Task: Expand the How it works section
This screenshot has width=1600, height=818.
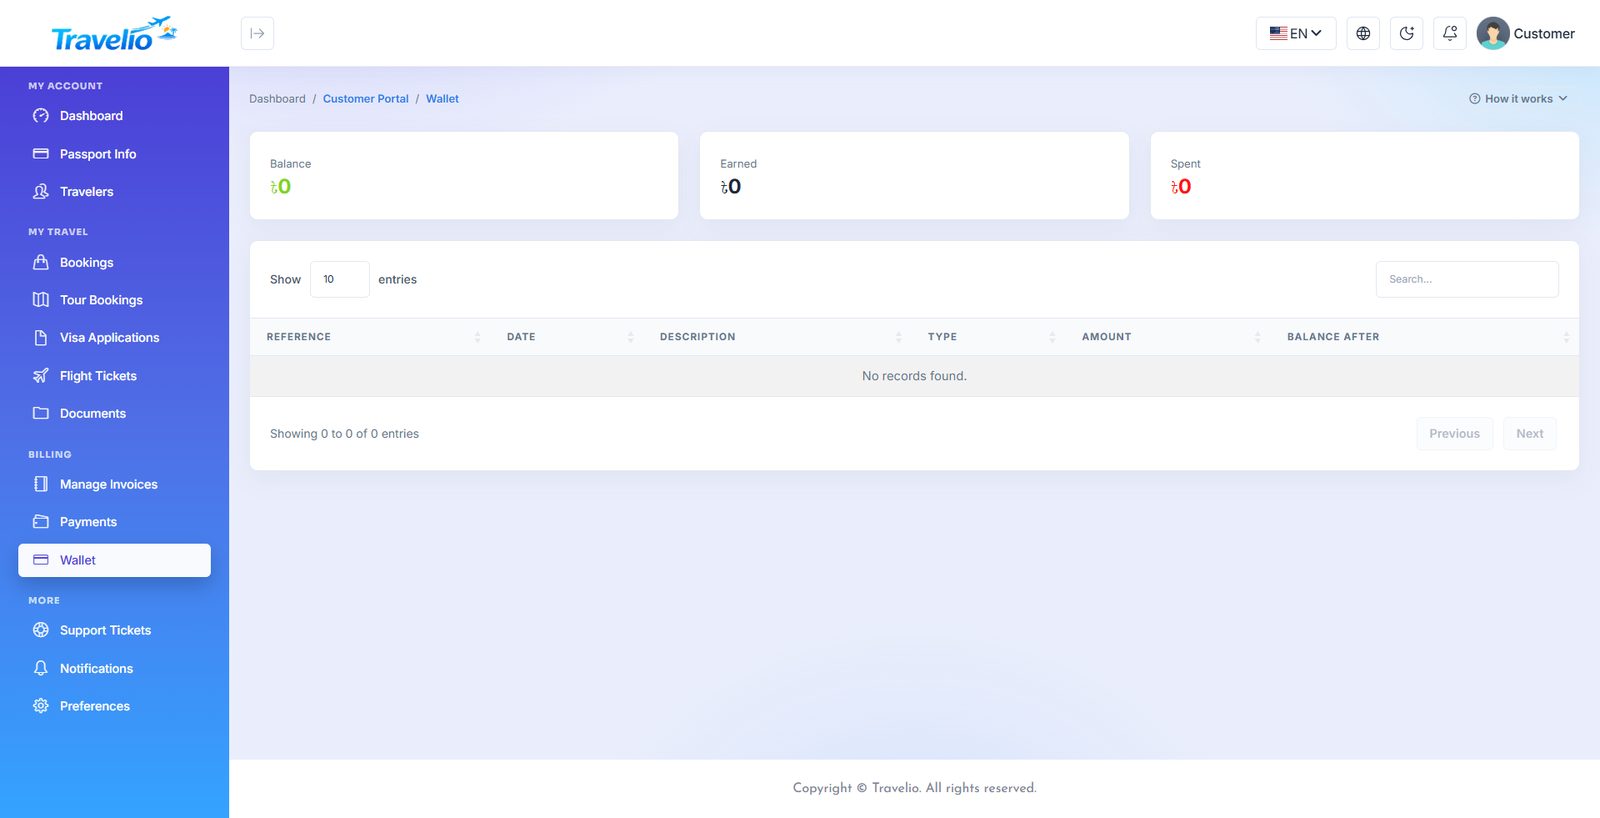Action: [1518, 99]
